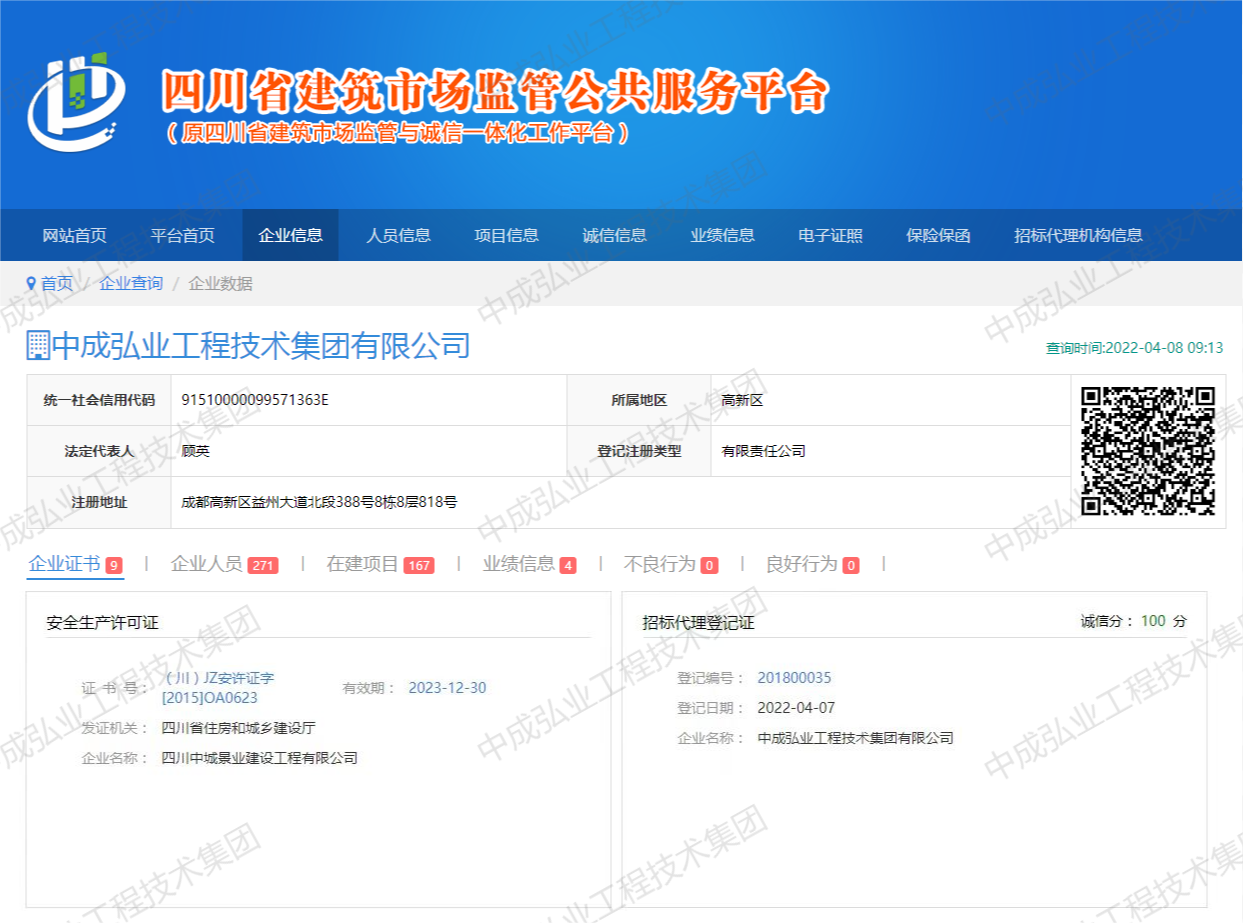
Task: Go to the 人员信息 nav item
Action: (x=398, y=235)
